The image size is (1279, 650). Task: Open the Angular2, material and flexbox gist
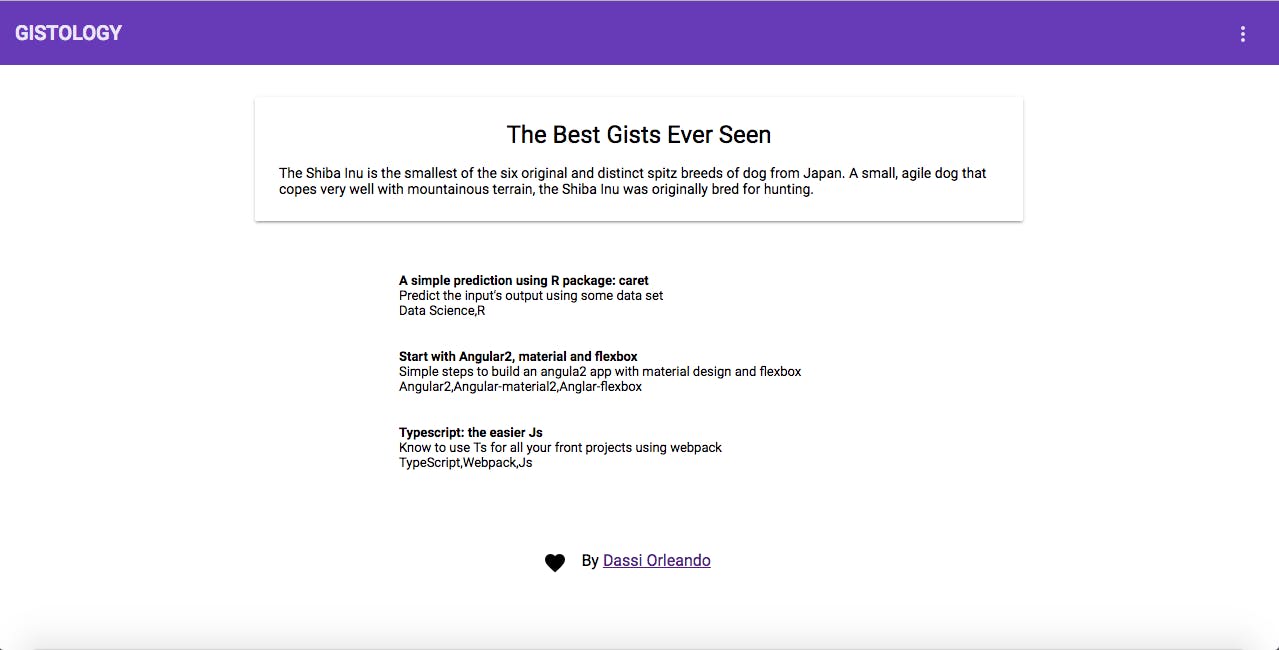(x=518, y=357)
